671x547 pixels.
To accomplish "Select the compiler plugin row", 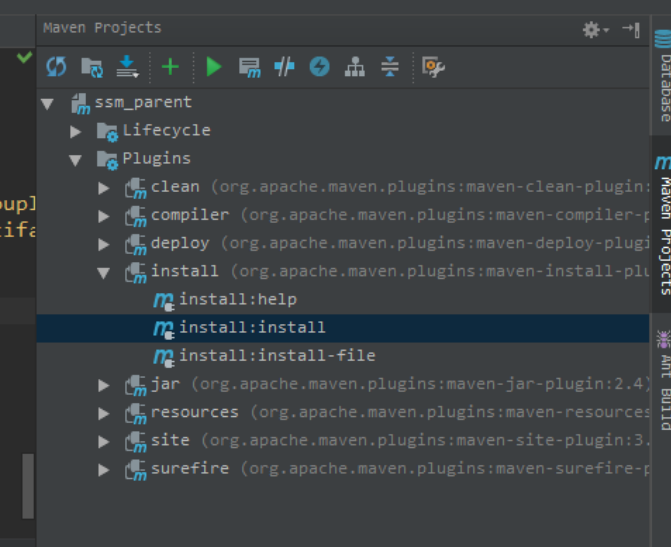I will pyautogui.click(x=342, y=215).
